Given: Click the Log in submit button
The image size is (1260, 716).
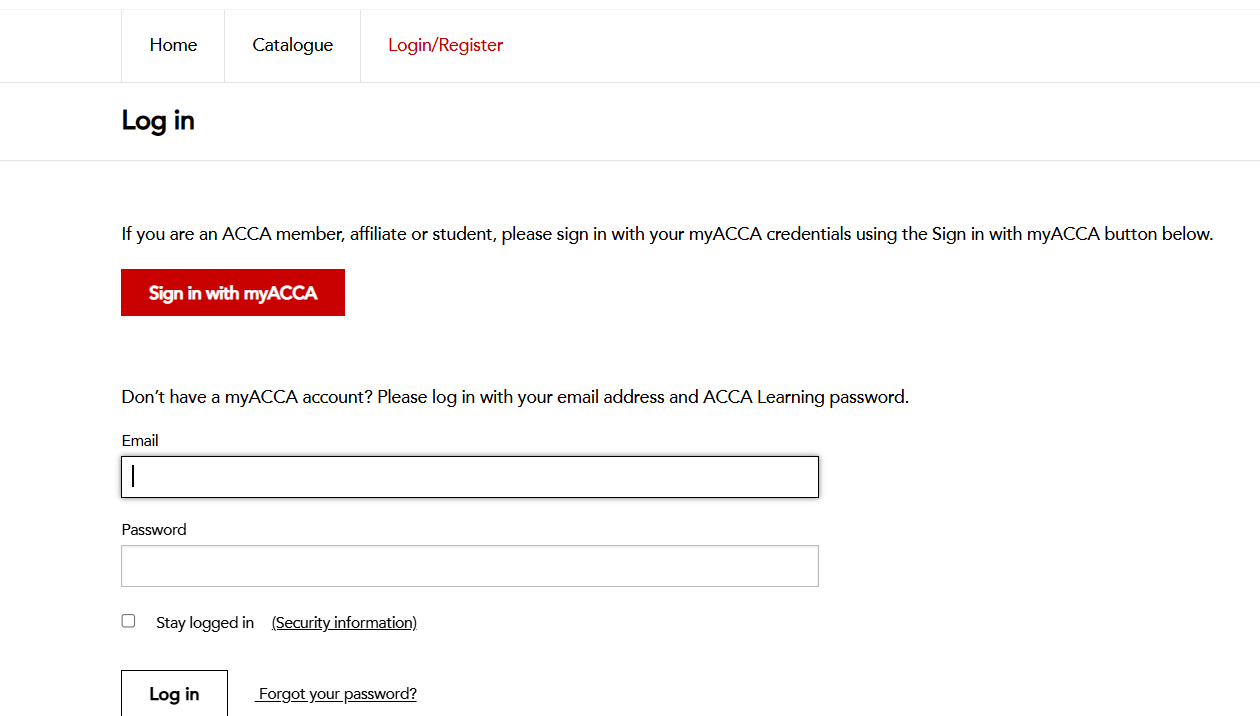Looking at the screenshot, I should coord(174,693).
